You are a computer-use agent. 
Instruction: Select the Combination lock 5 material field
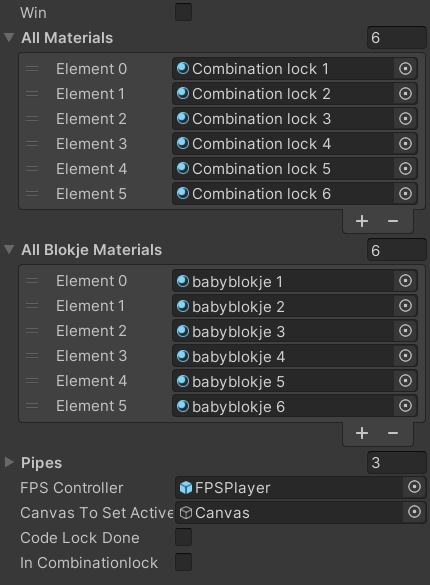pyautogui.click(x=294, y=169)
